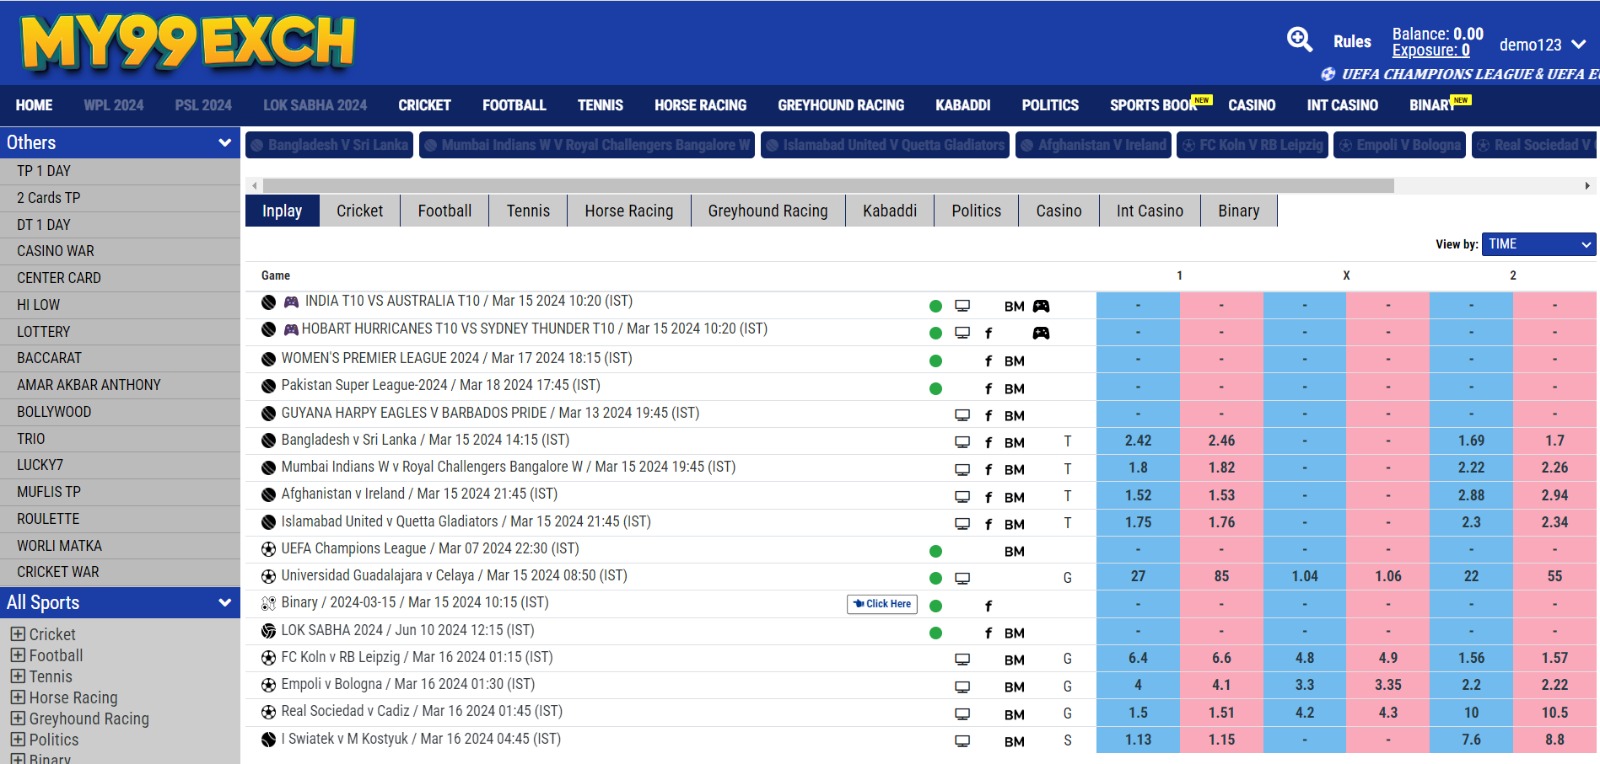Switch to the Tennis tab

[528, 211]
